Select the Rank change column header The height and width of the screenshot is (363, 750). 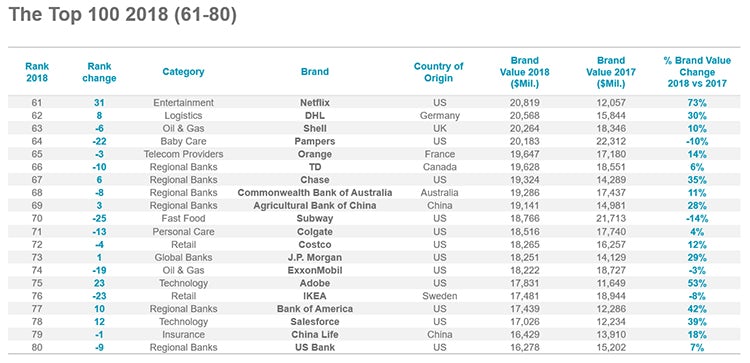pos(99,72)
